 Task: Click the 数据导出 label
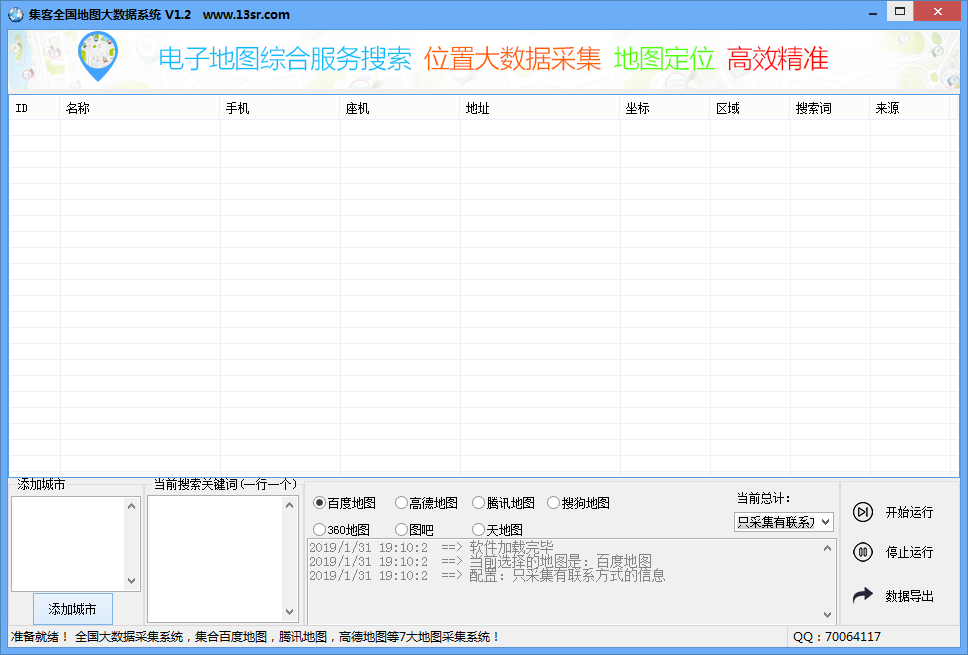[x=909, y=596]
